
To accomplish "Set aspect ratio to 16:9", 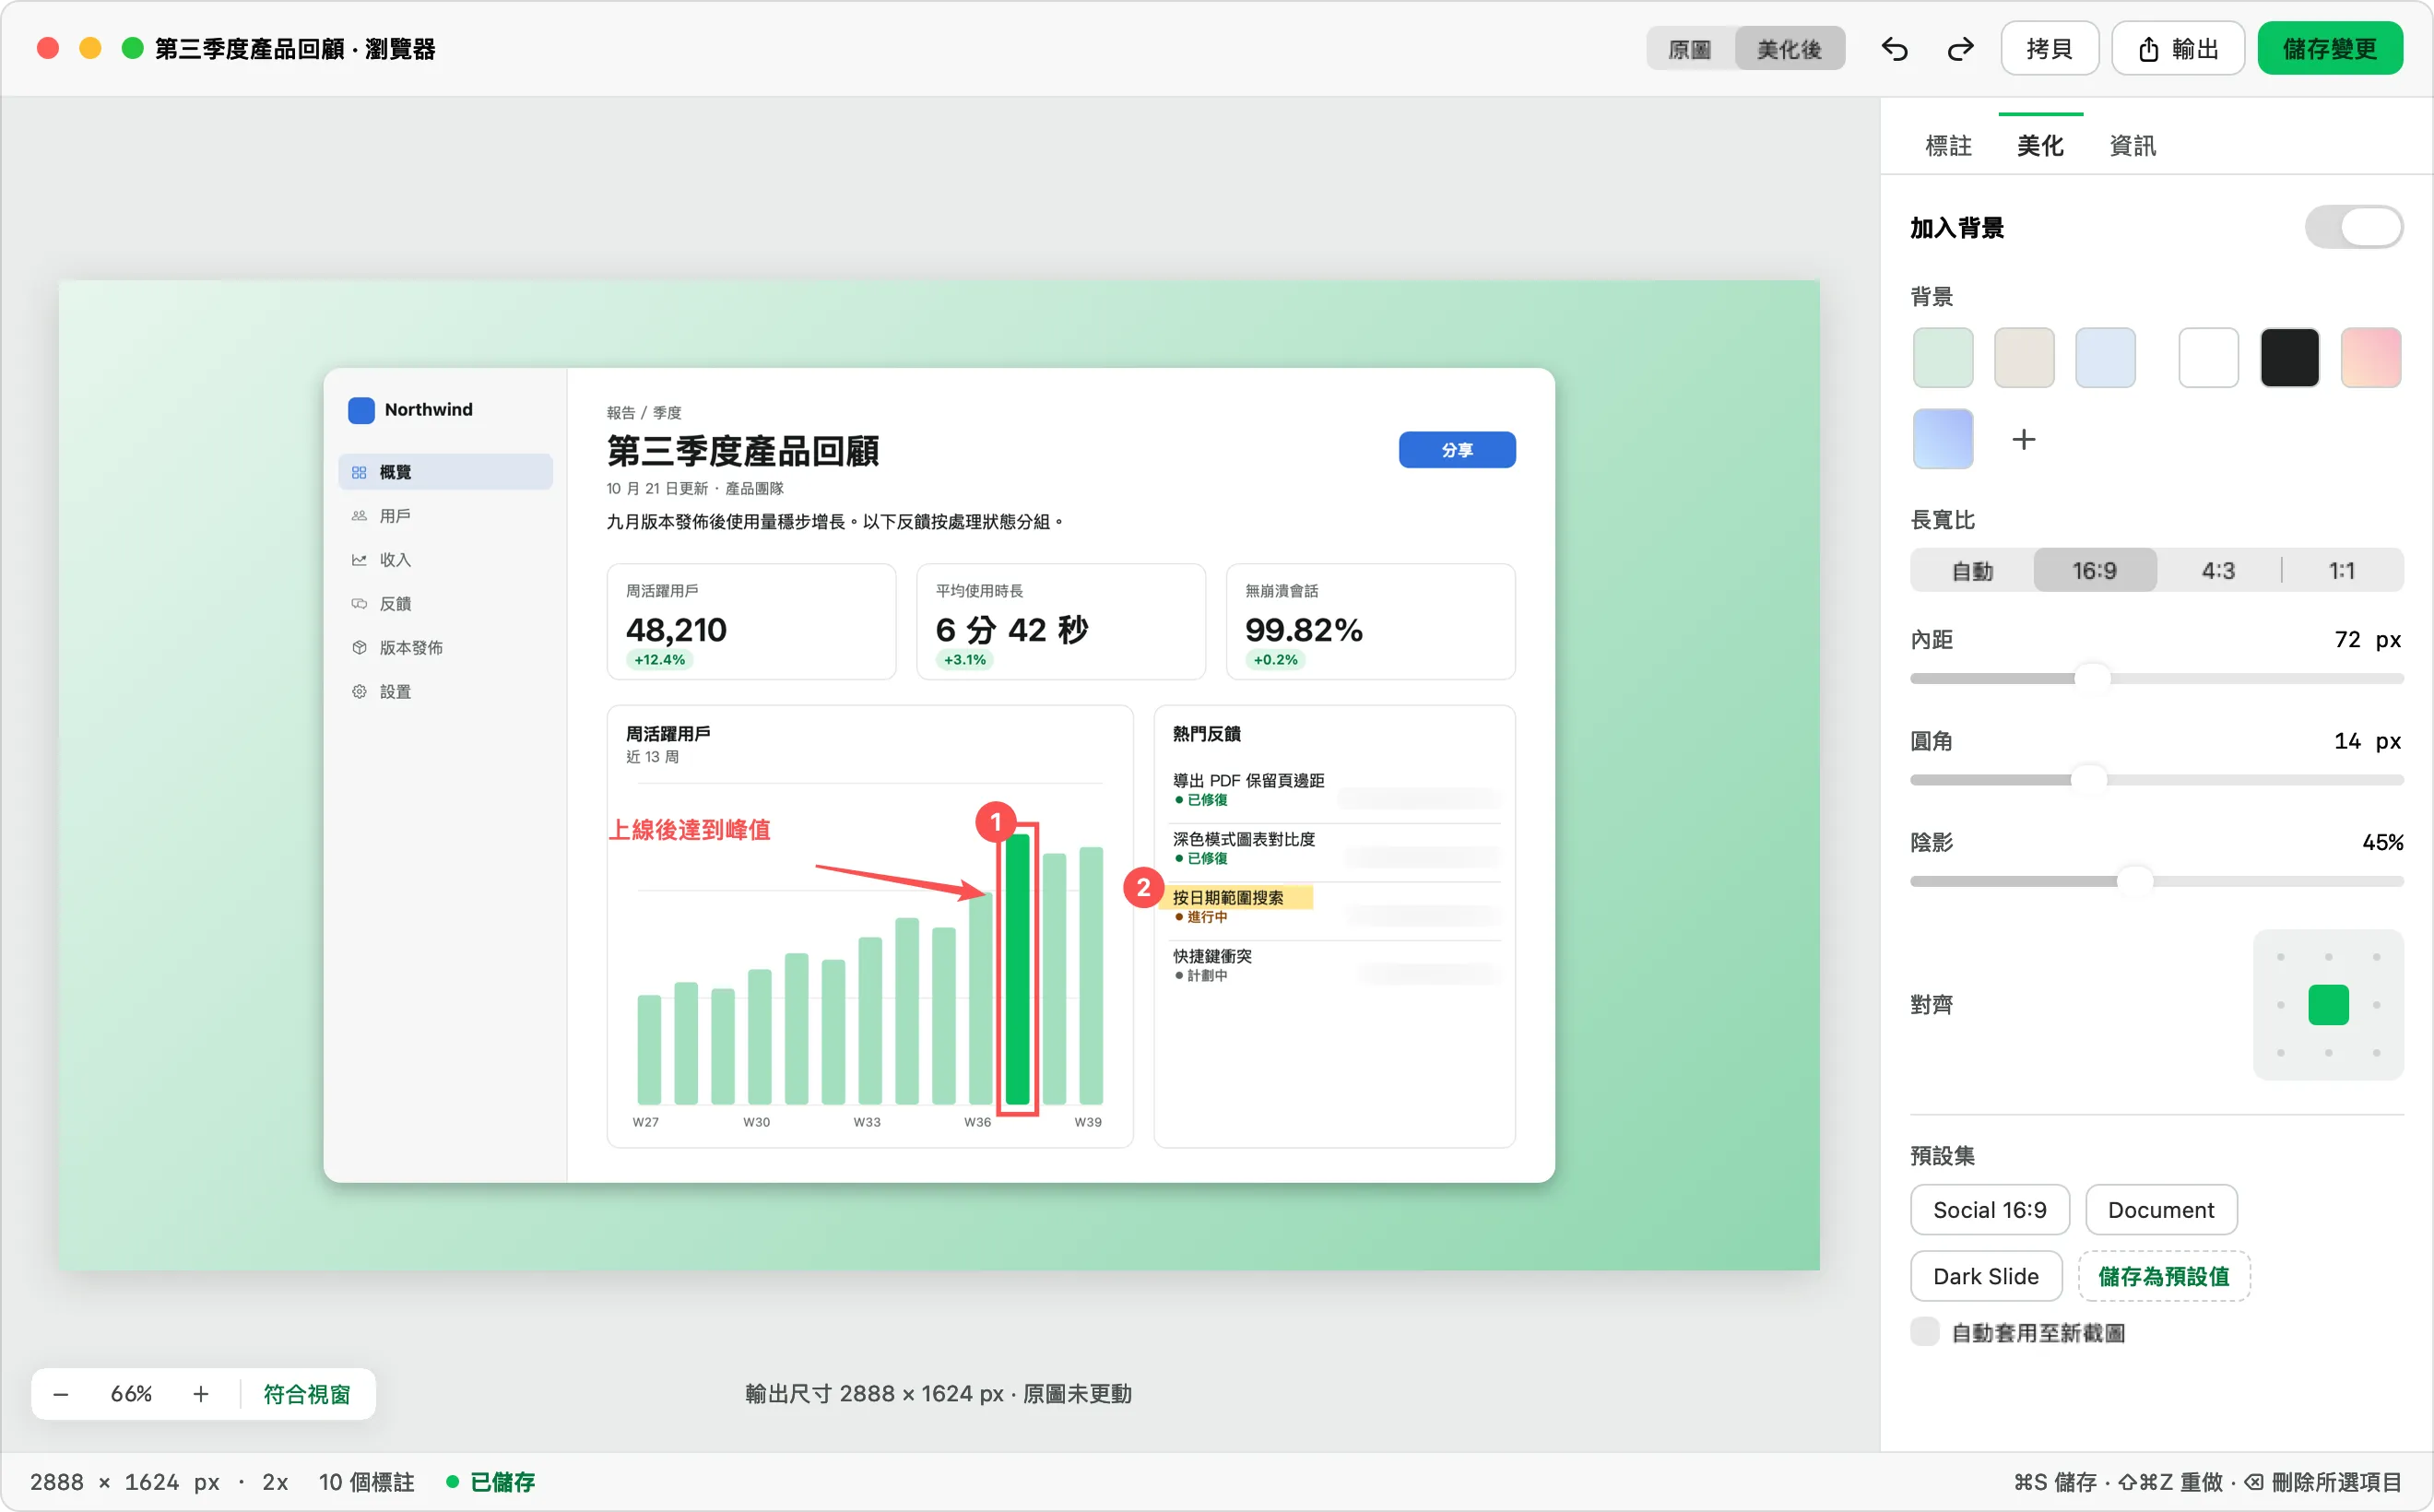I will [2094, 571].
